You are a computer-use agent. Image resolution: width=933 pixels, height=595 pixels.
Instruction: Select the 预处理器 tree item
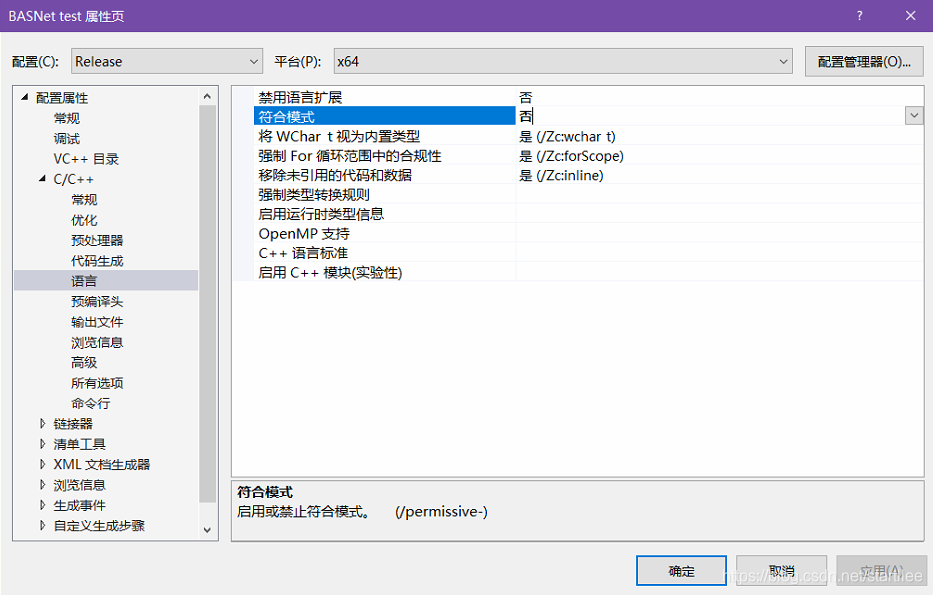[x=97, y=240]
